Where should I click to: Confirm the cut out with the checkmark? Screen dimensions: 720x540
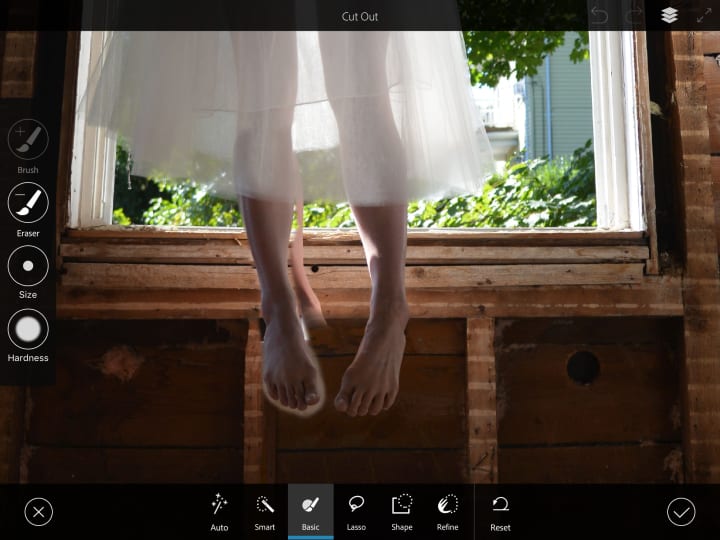(681, 512)
